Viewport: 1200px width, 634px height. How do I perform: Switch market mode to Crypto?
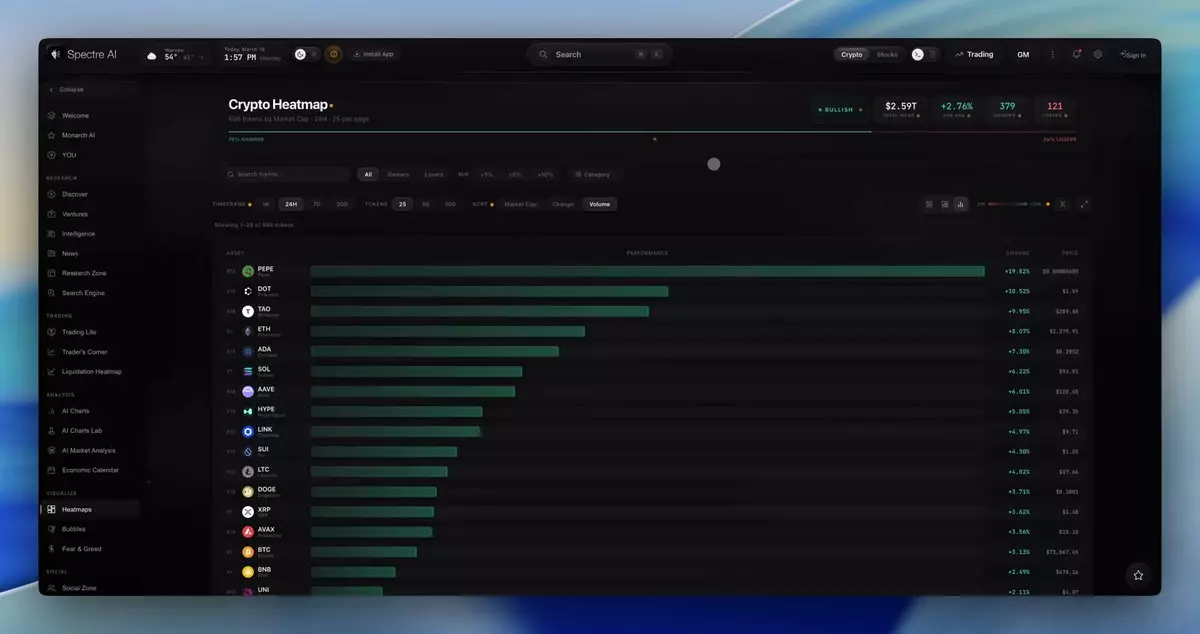pos(852,54)
